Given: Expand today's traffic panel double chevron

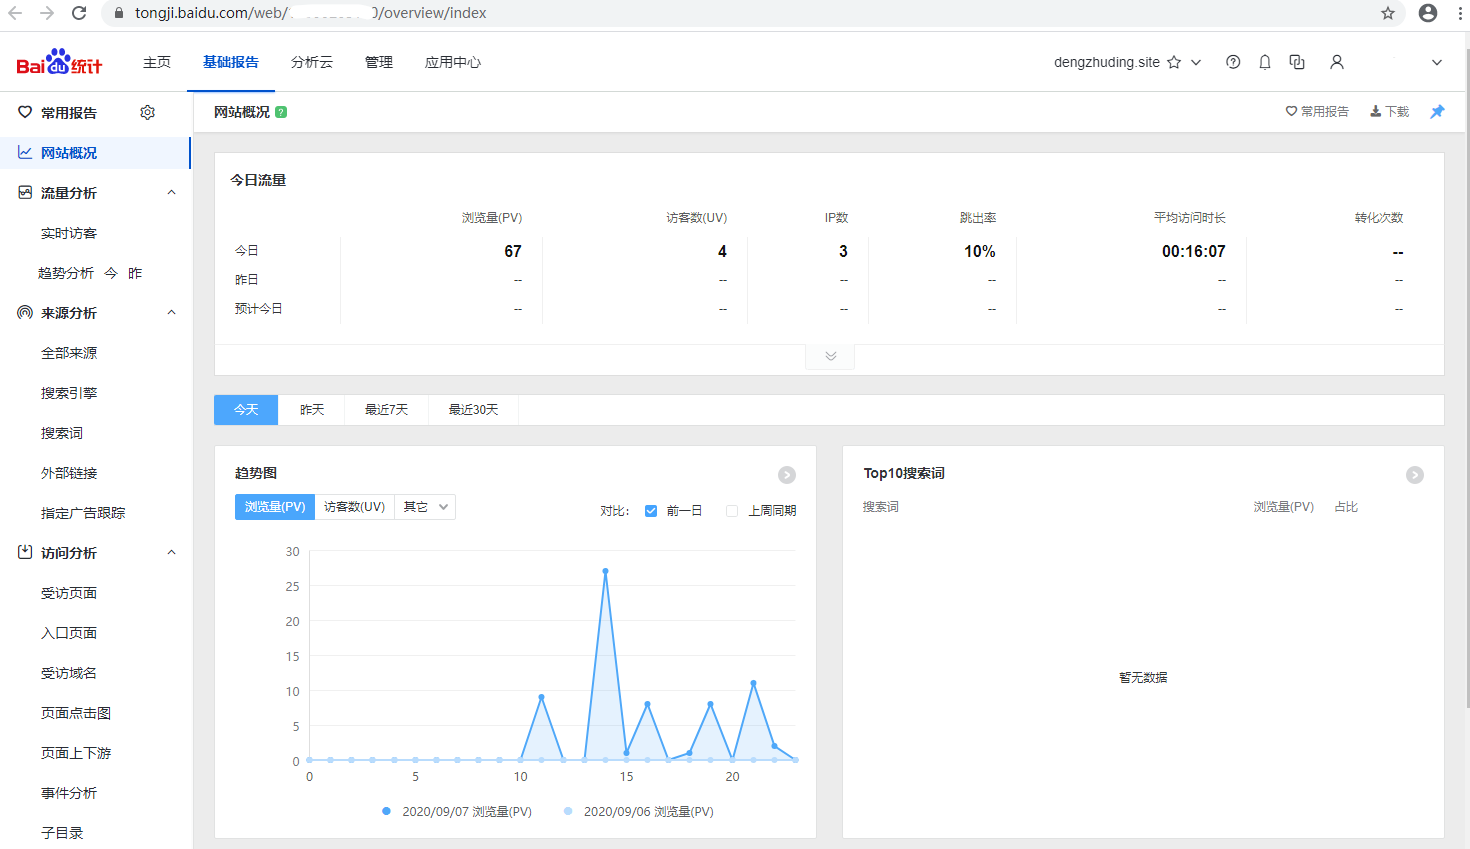Looking at the screenshot, I should [830, 356].
